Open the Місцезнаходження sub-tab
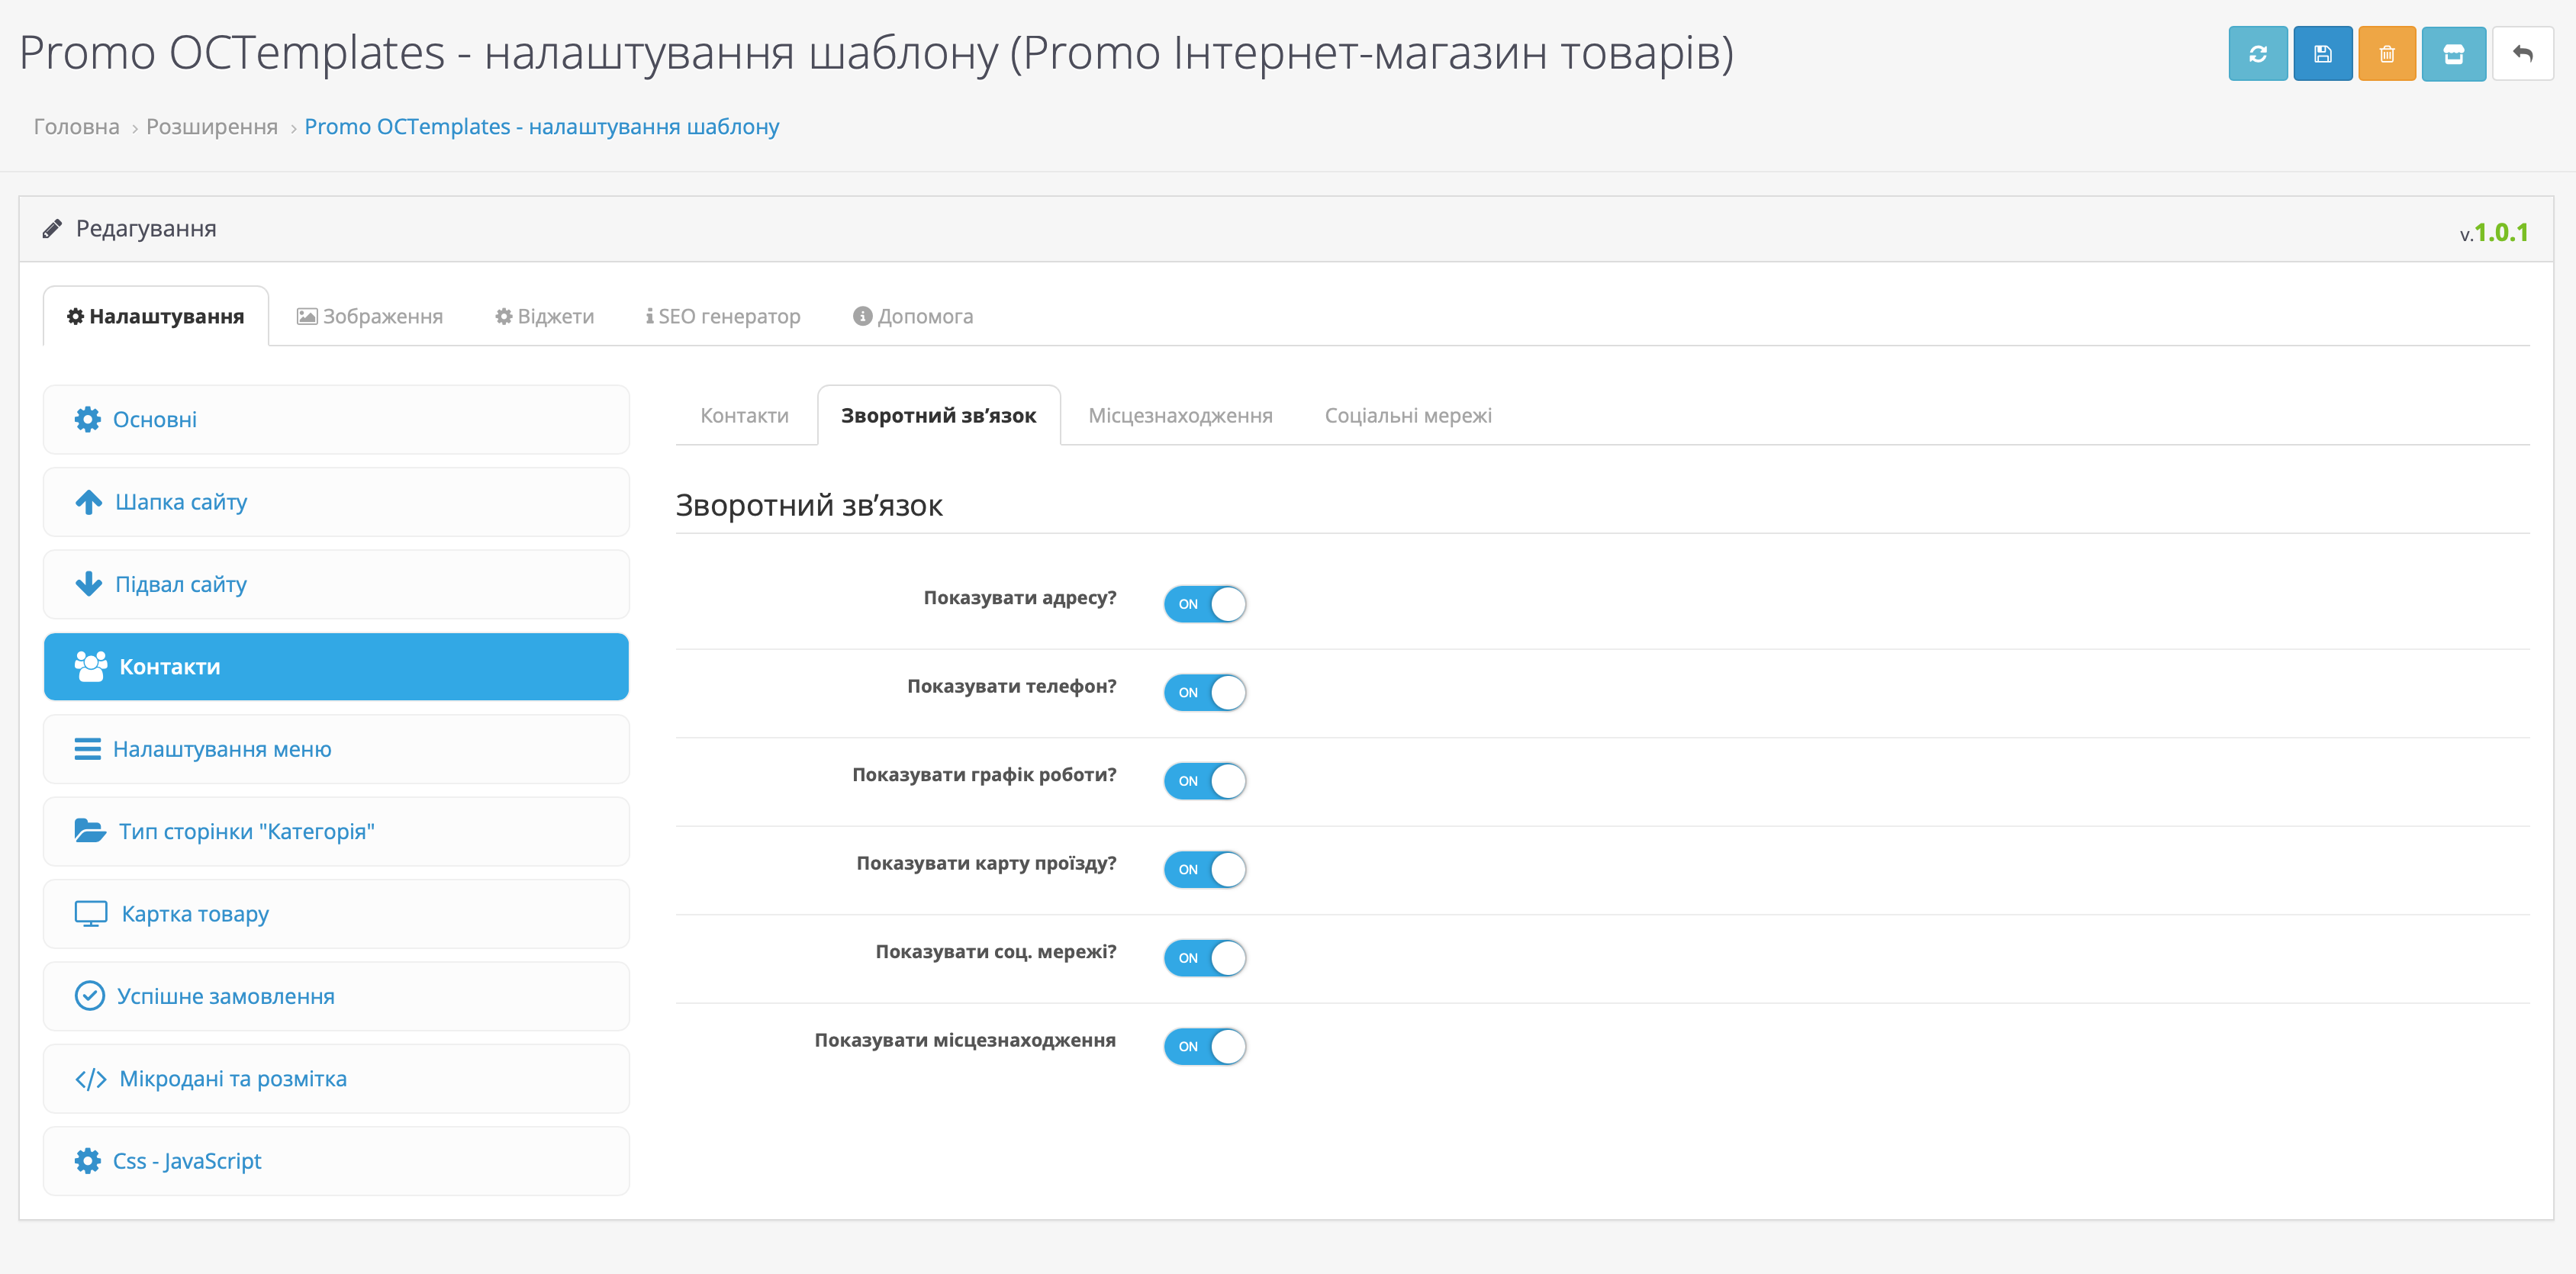 tap(1180, 416)
